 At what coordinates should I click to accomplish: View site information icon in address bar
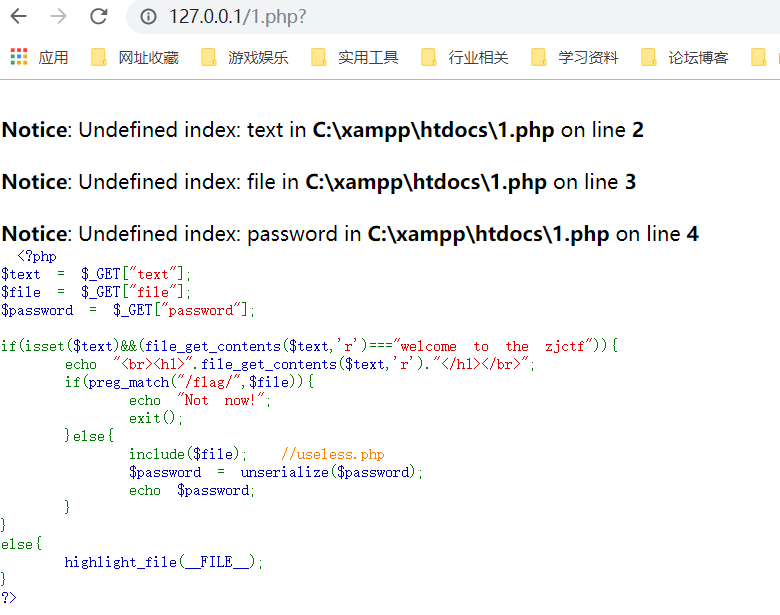(148, 17)
